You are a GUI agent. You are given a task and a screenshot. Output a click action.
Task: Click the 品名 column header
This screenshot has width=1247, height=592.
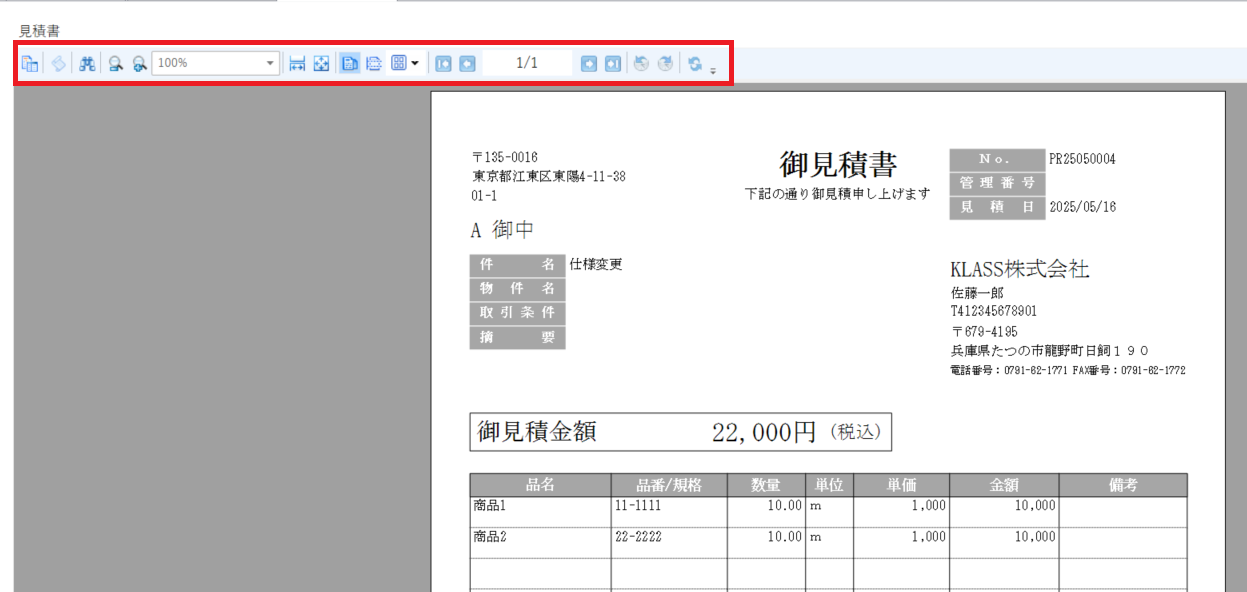(x=541, y=485)
